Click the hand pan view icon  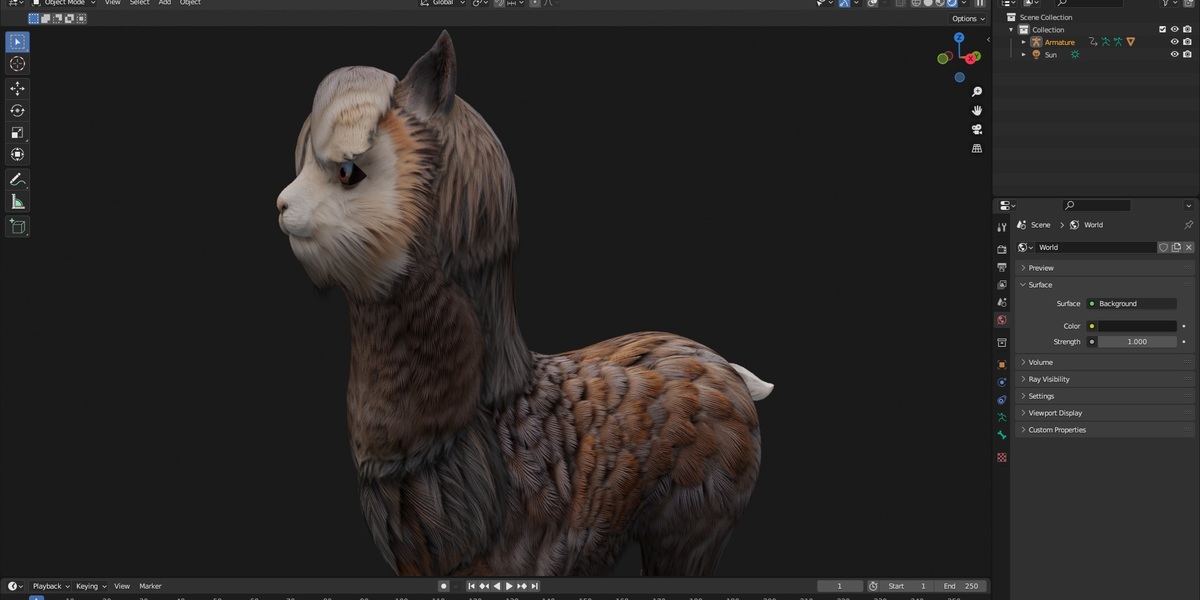(x=977, y=110)
